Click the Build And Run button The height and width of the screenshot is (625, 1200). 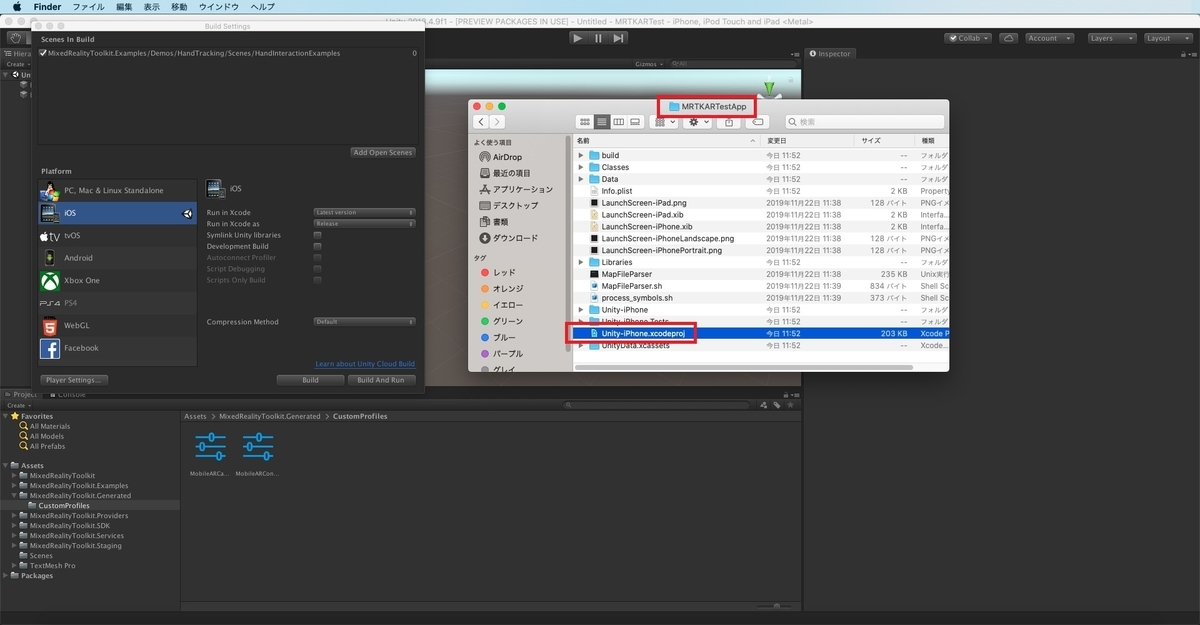tap(381, 380)
